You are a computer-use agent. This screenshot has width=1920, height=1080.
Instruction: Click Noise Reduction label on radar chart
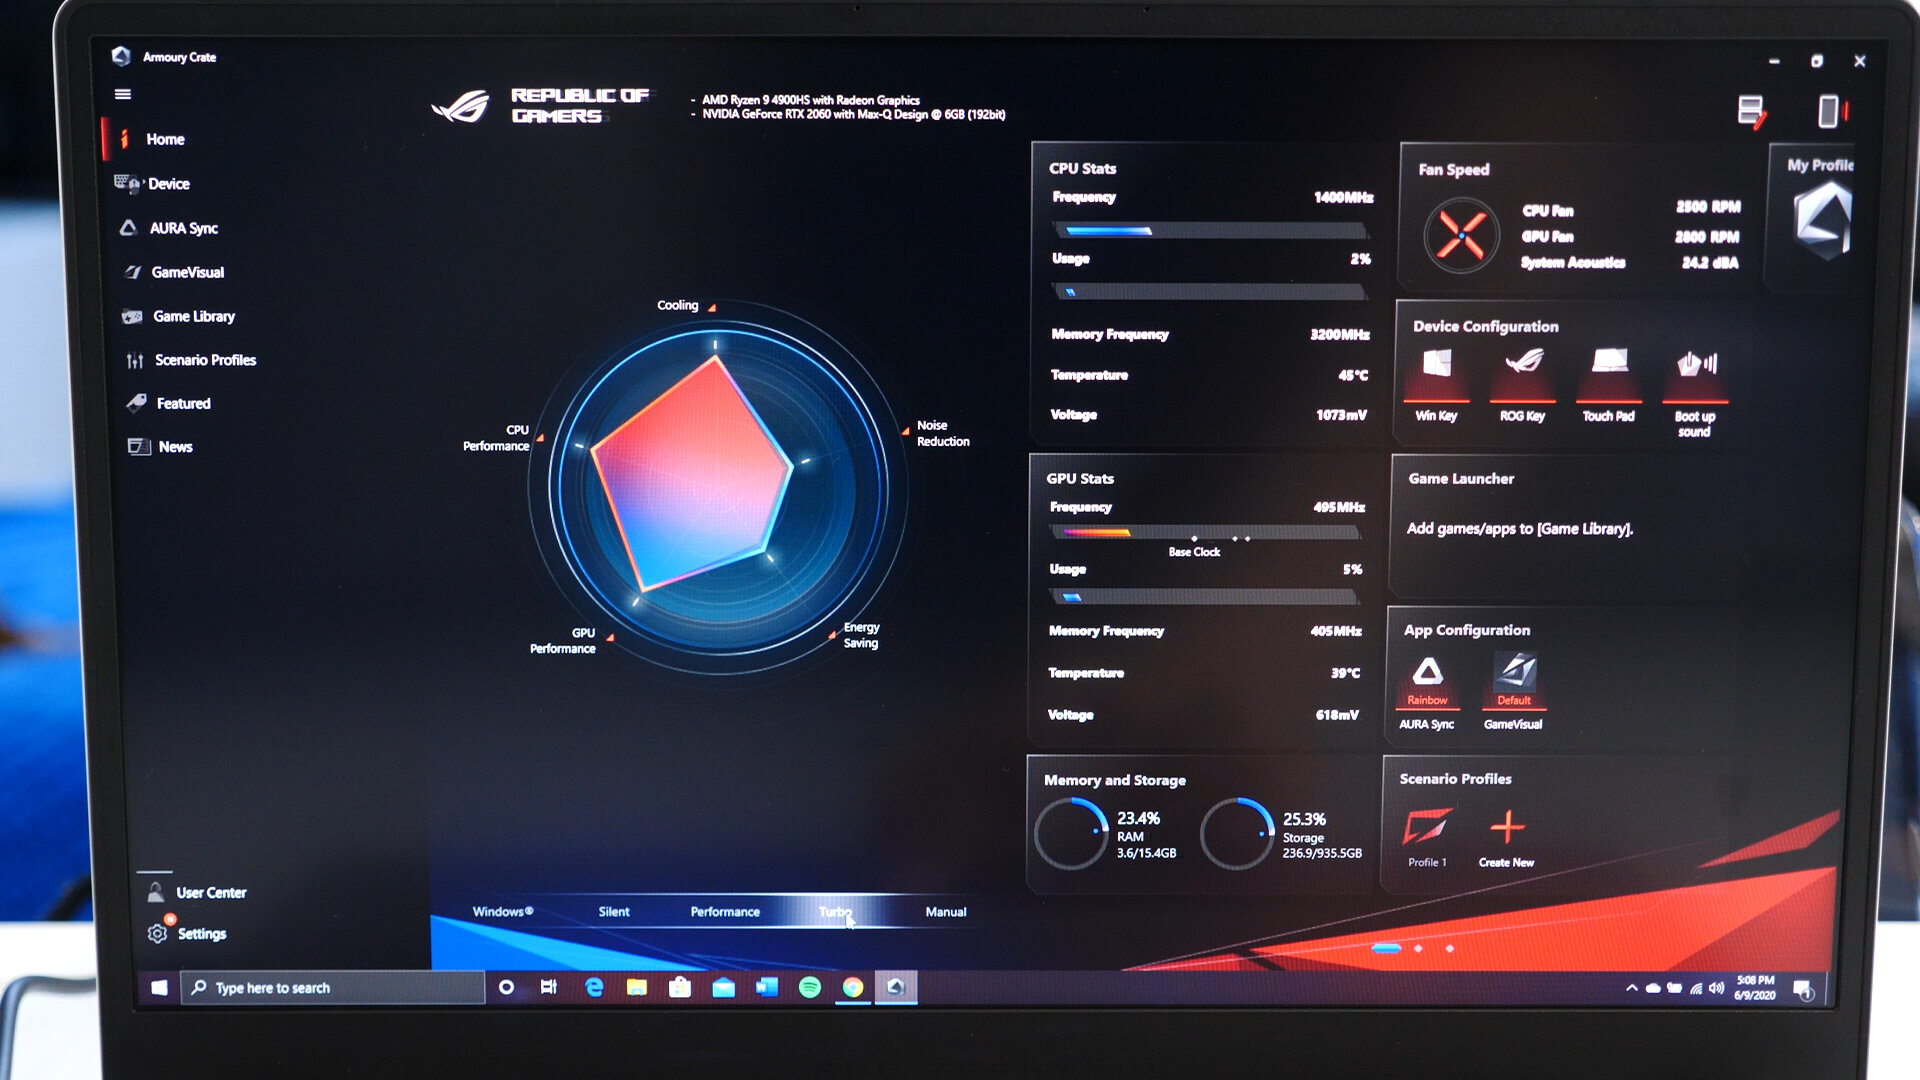point(942,433)
